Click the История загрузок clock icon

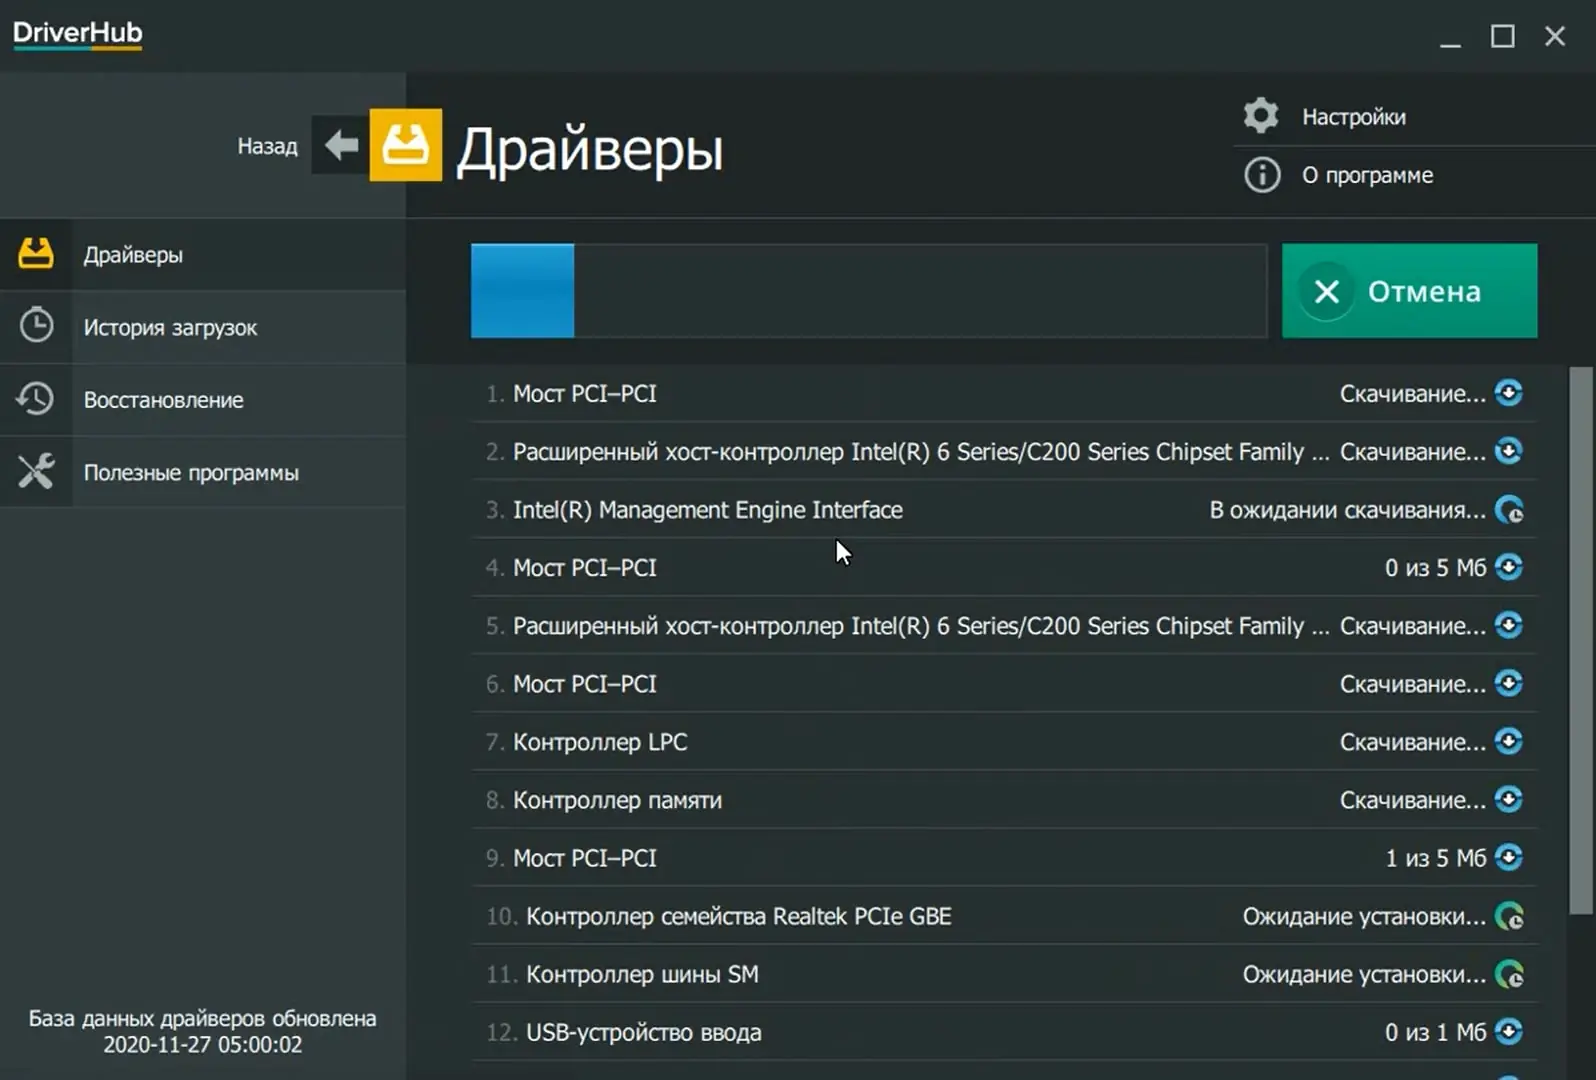(36, 326)
